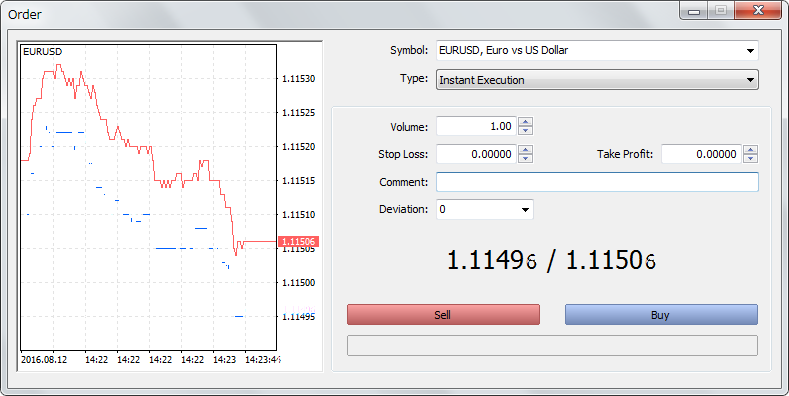Lower Stop Loss using the down spinner
Image resolution: width=789 pixels, height=396 pixels.
coord(525,158)
